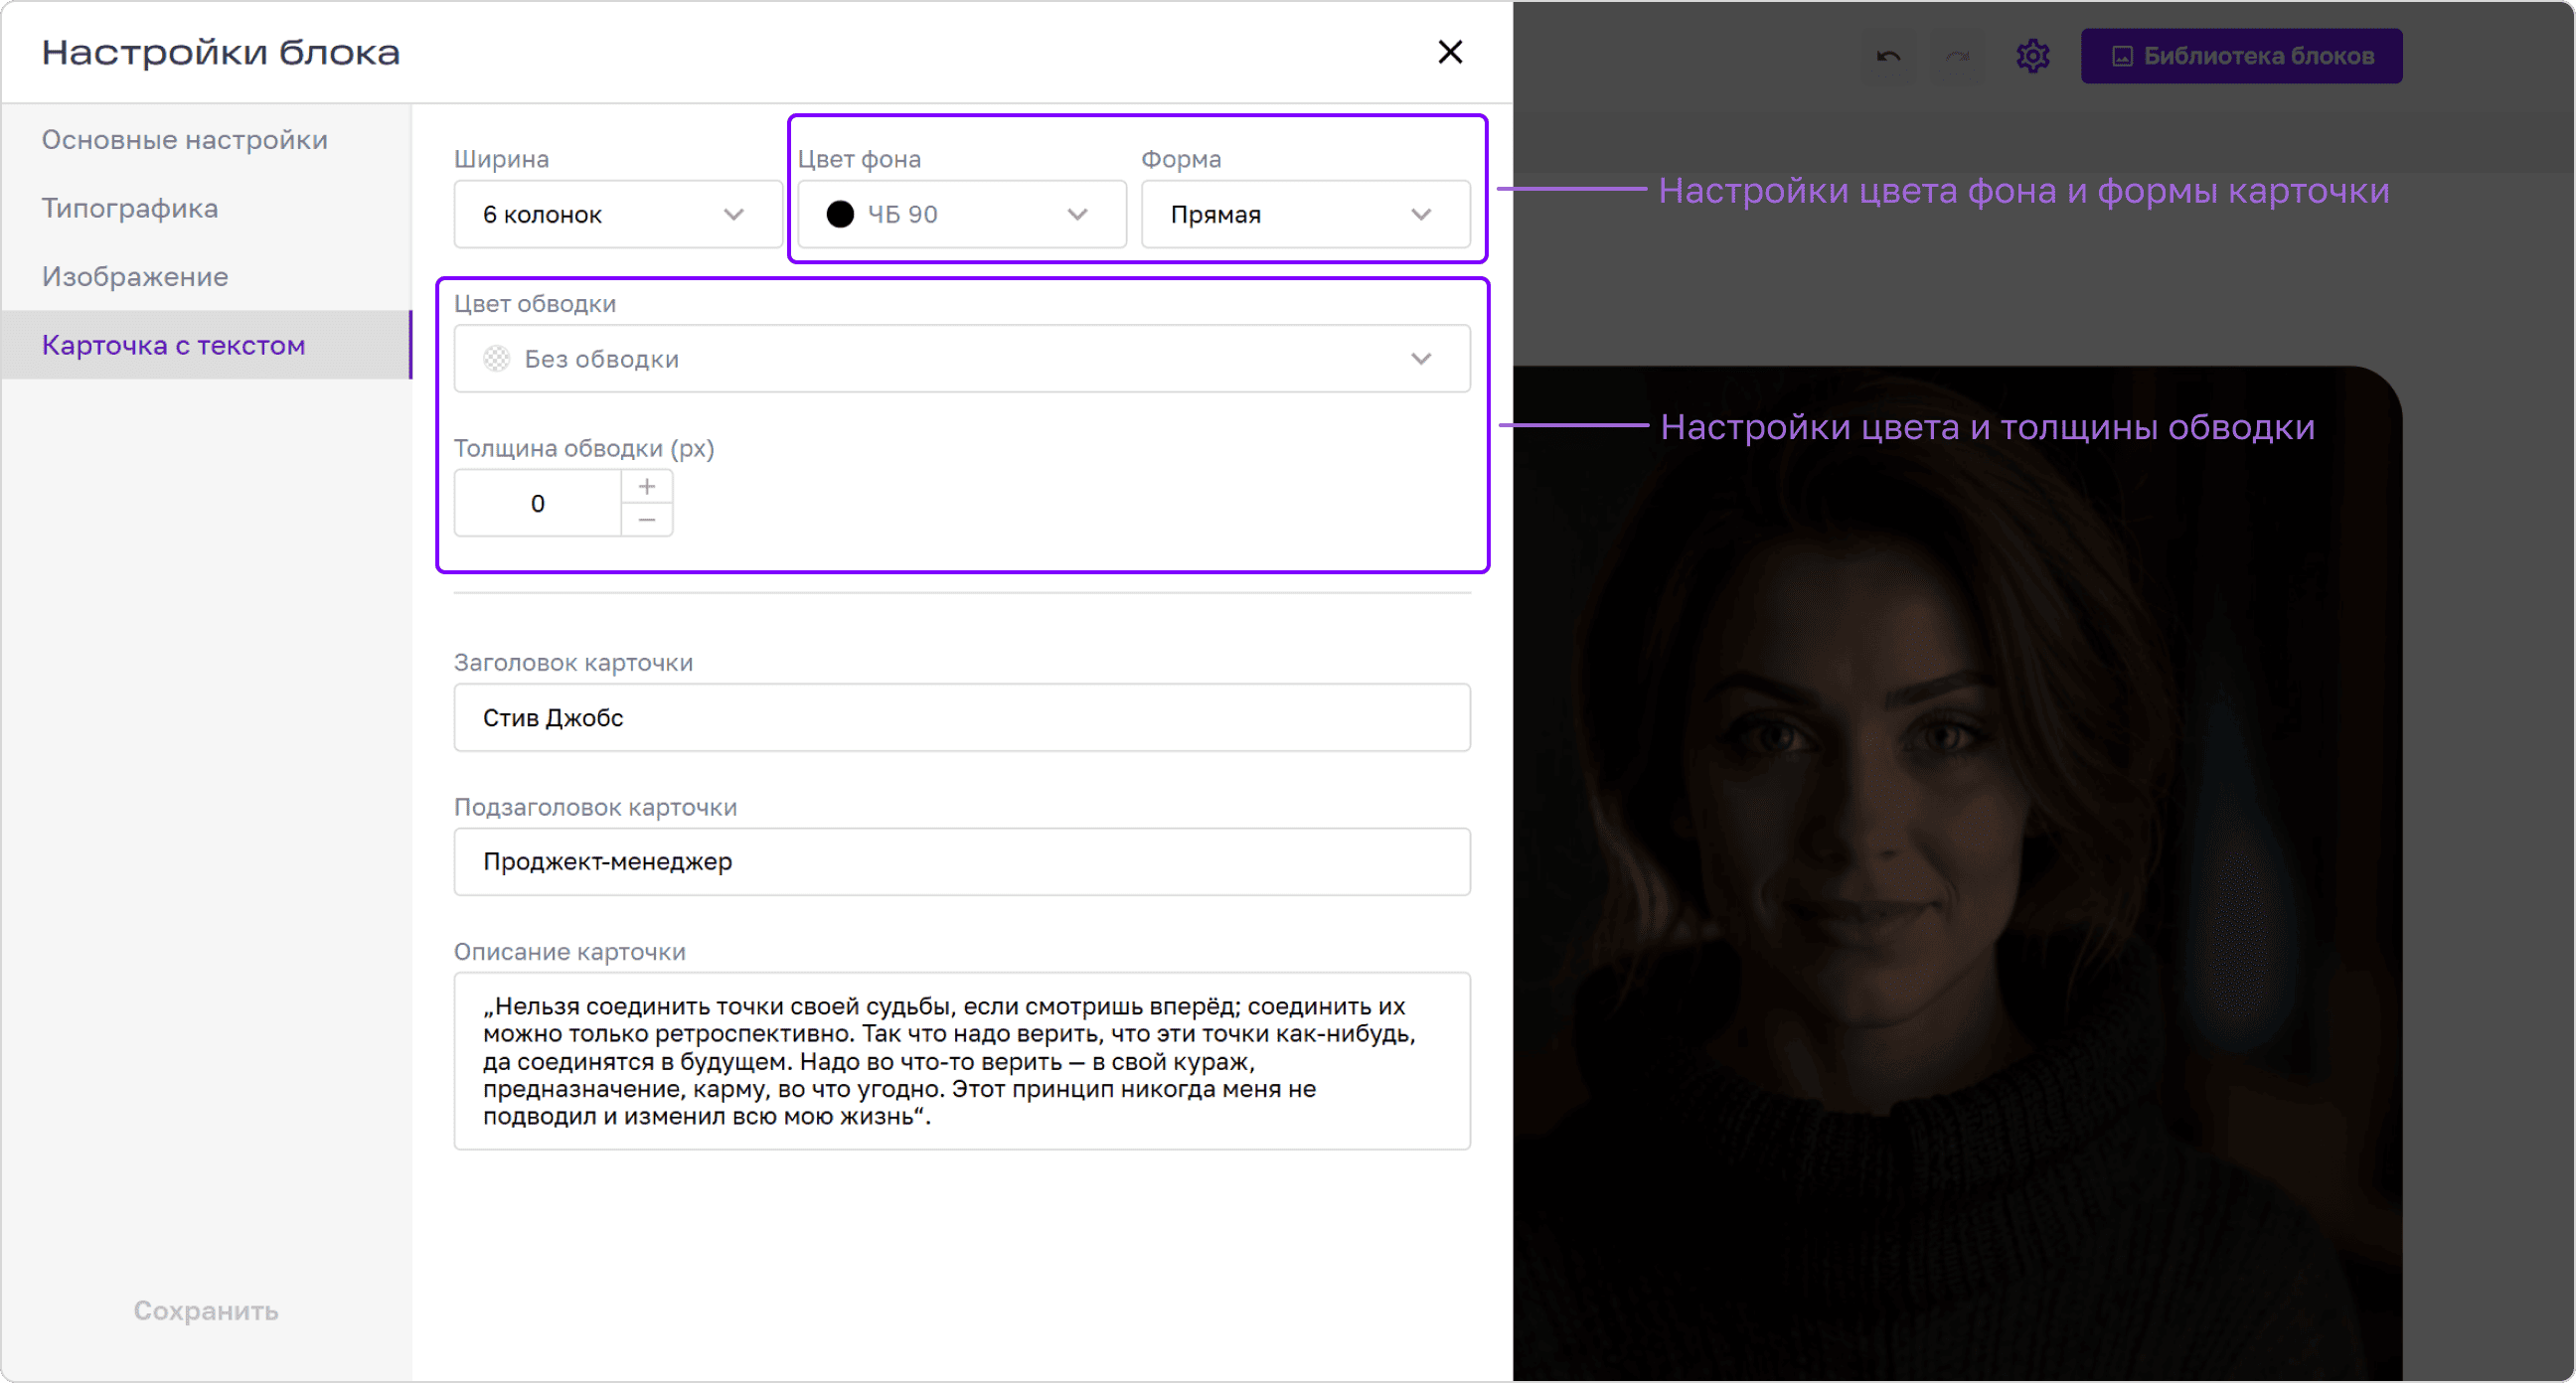Decrease border thickness with minus stepper
2576x1383 pixels.
647,520
